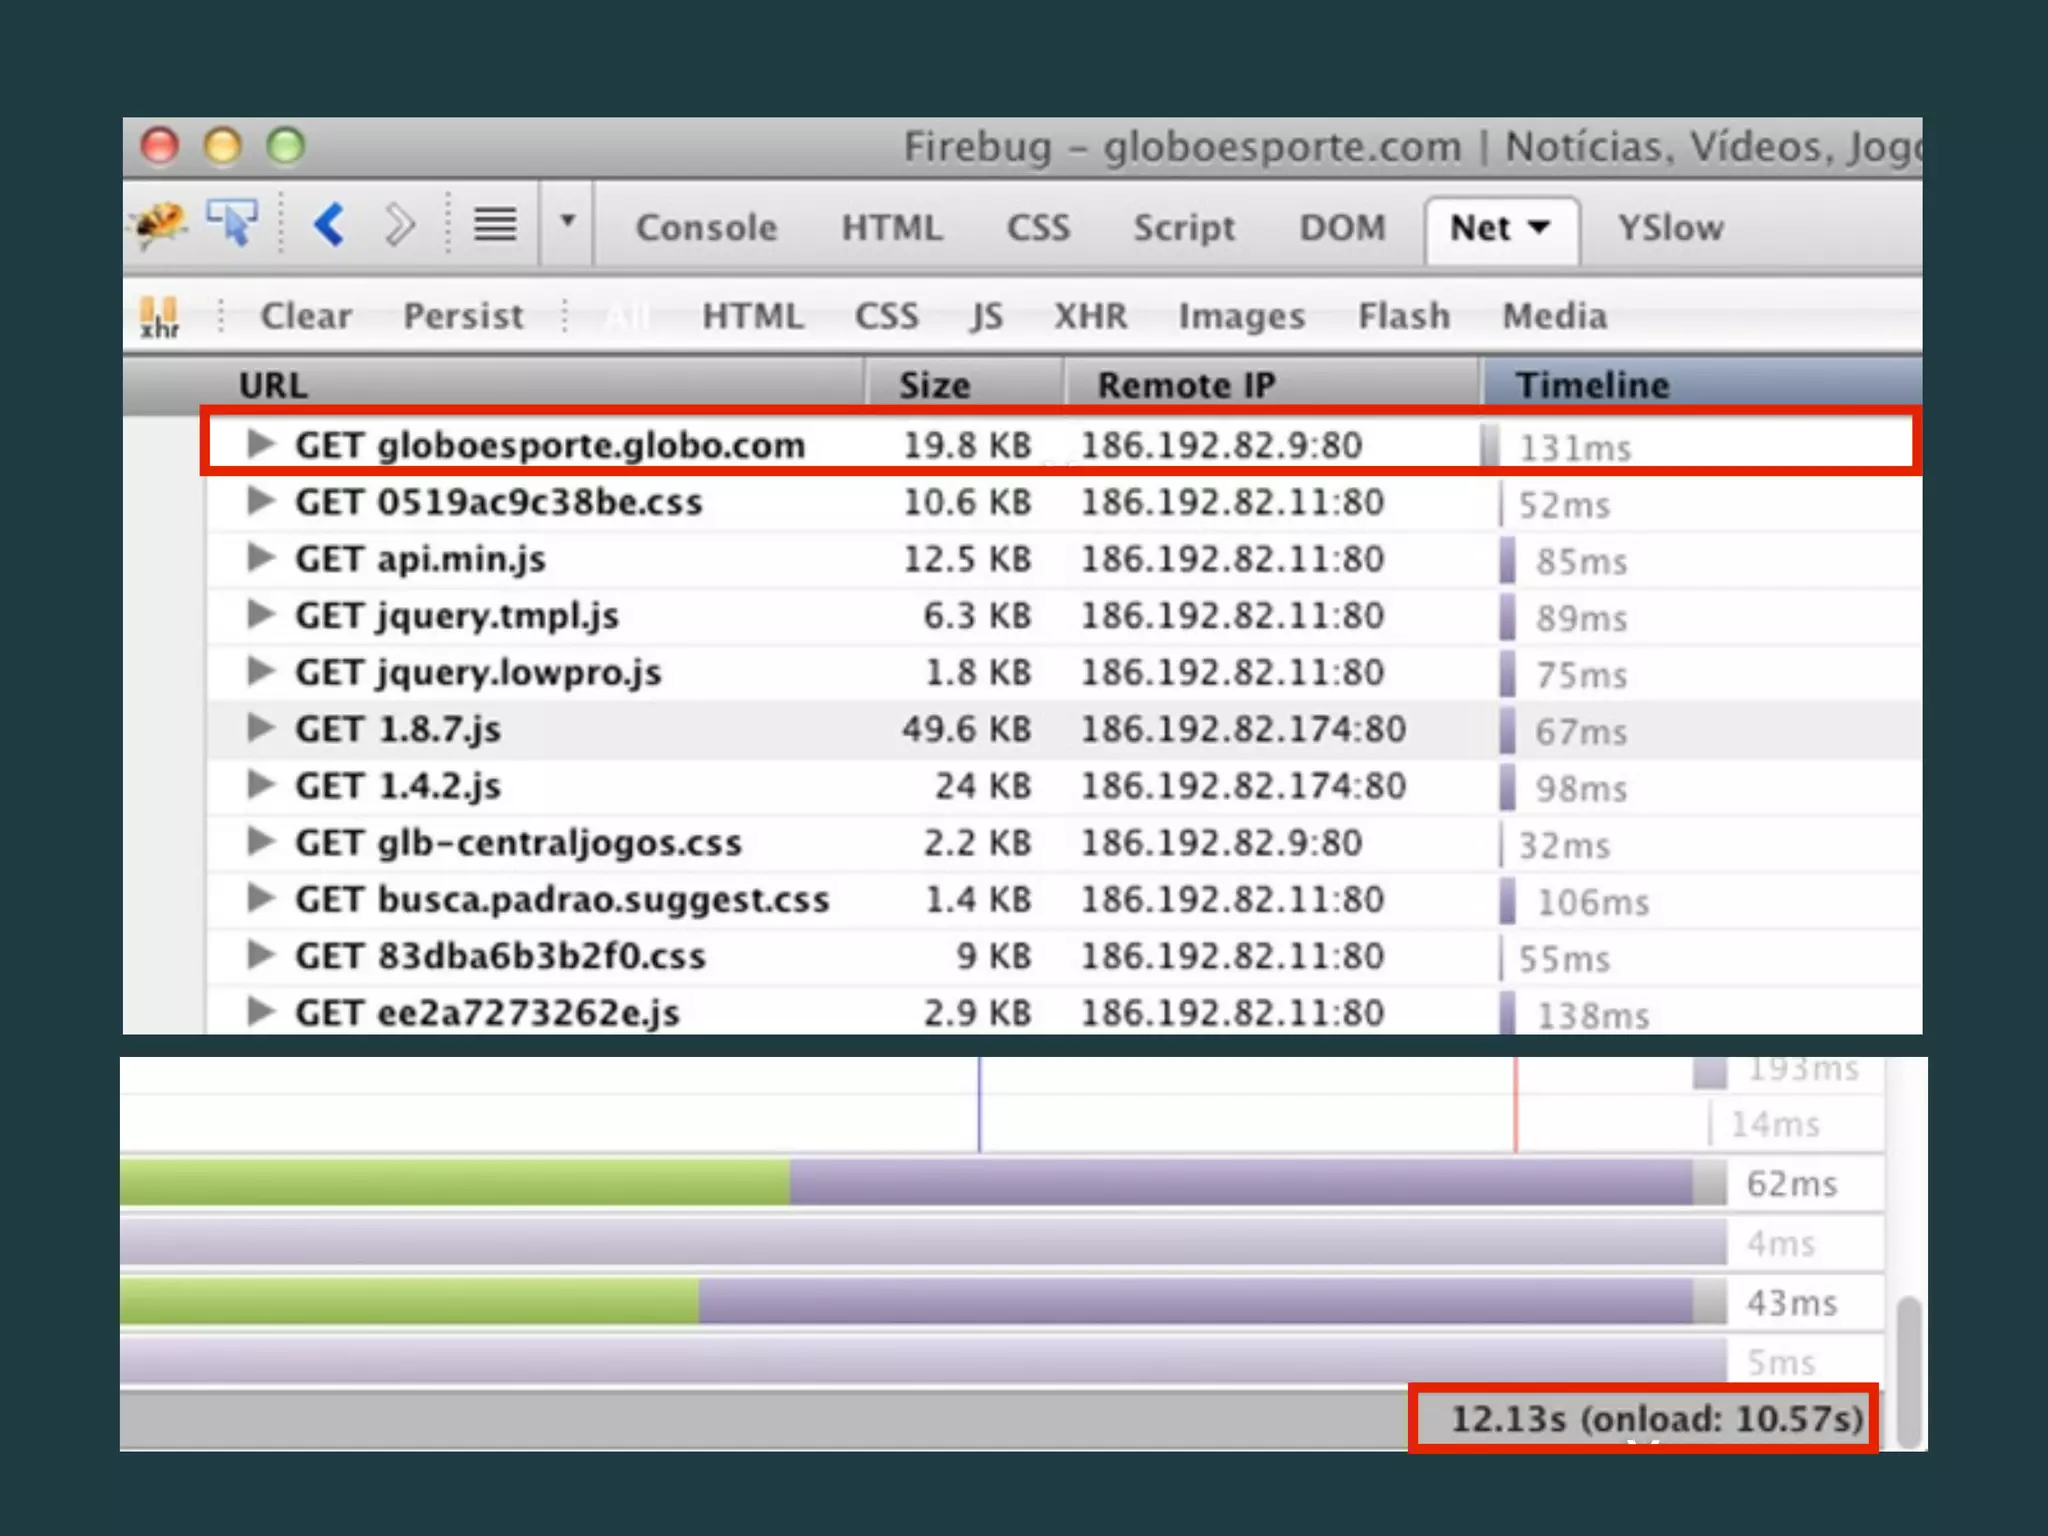Click the Firebug bug logo icon
Screen dimensions: 2048x1536
(x=160, y=224)
